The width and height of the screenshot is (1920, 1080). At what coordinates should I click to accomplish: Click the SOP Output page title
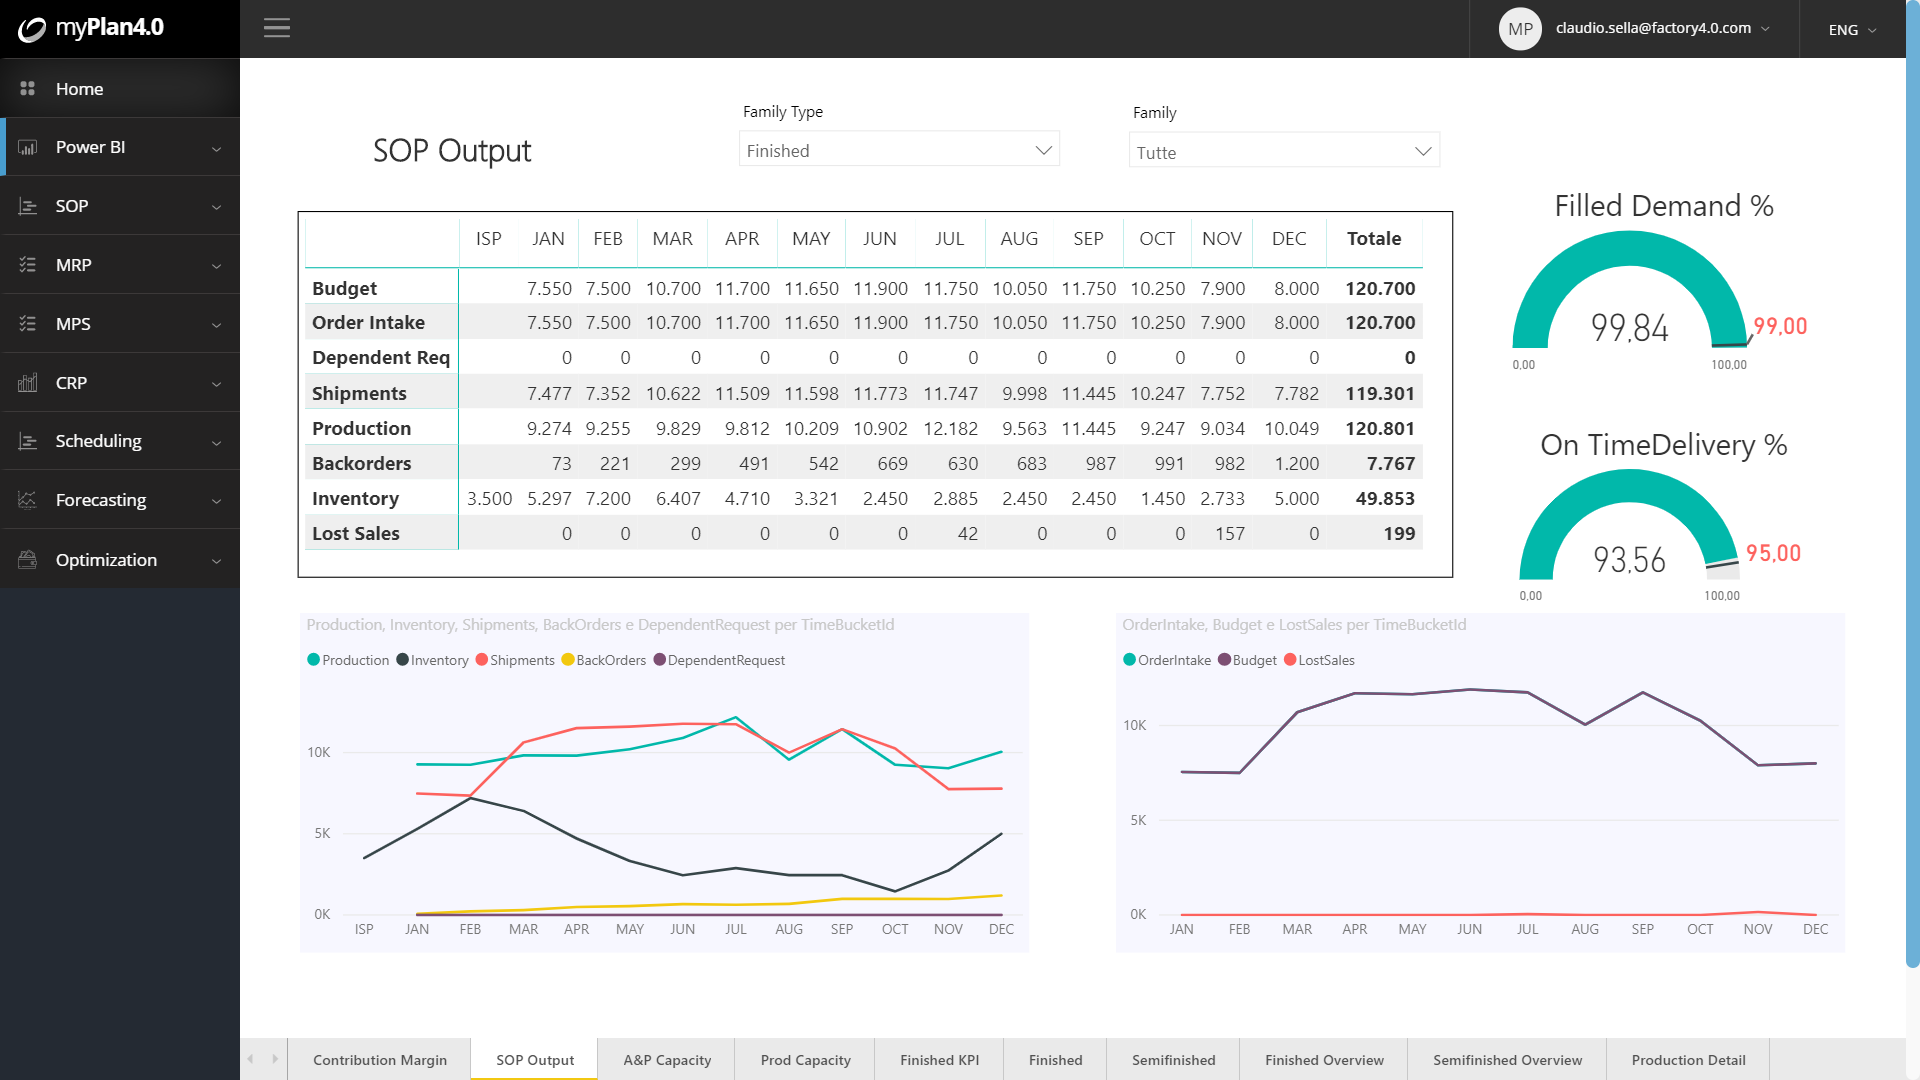pos(452,151)
